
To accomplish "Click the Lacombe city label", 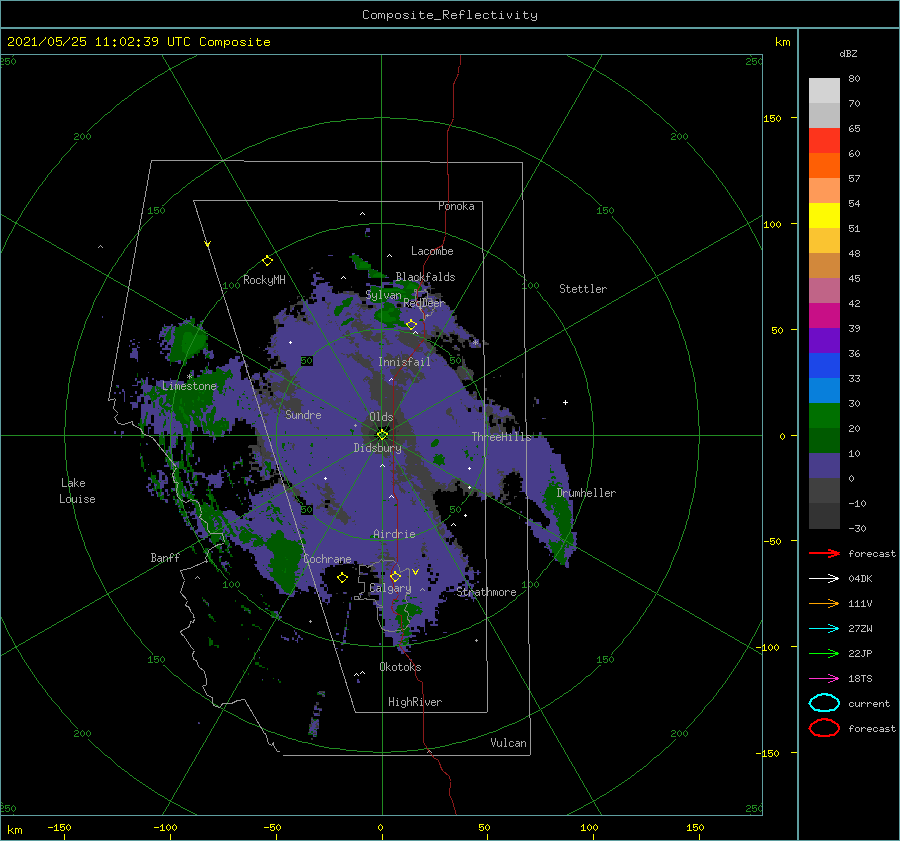I will [432, 251].
